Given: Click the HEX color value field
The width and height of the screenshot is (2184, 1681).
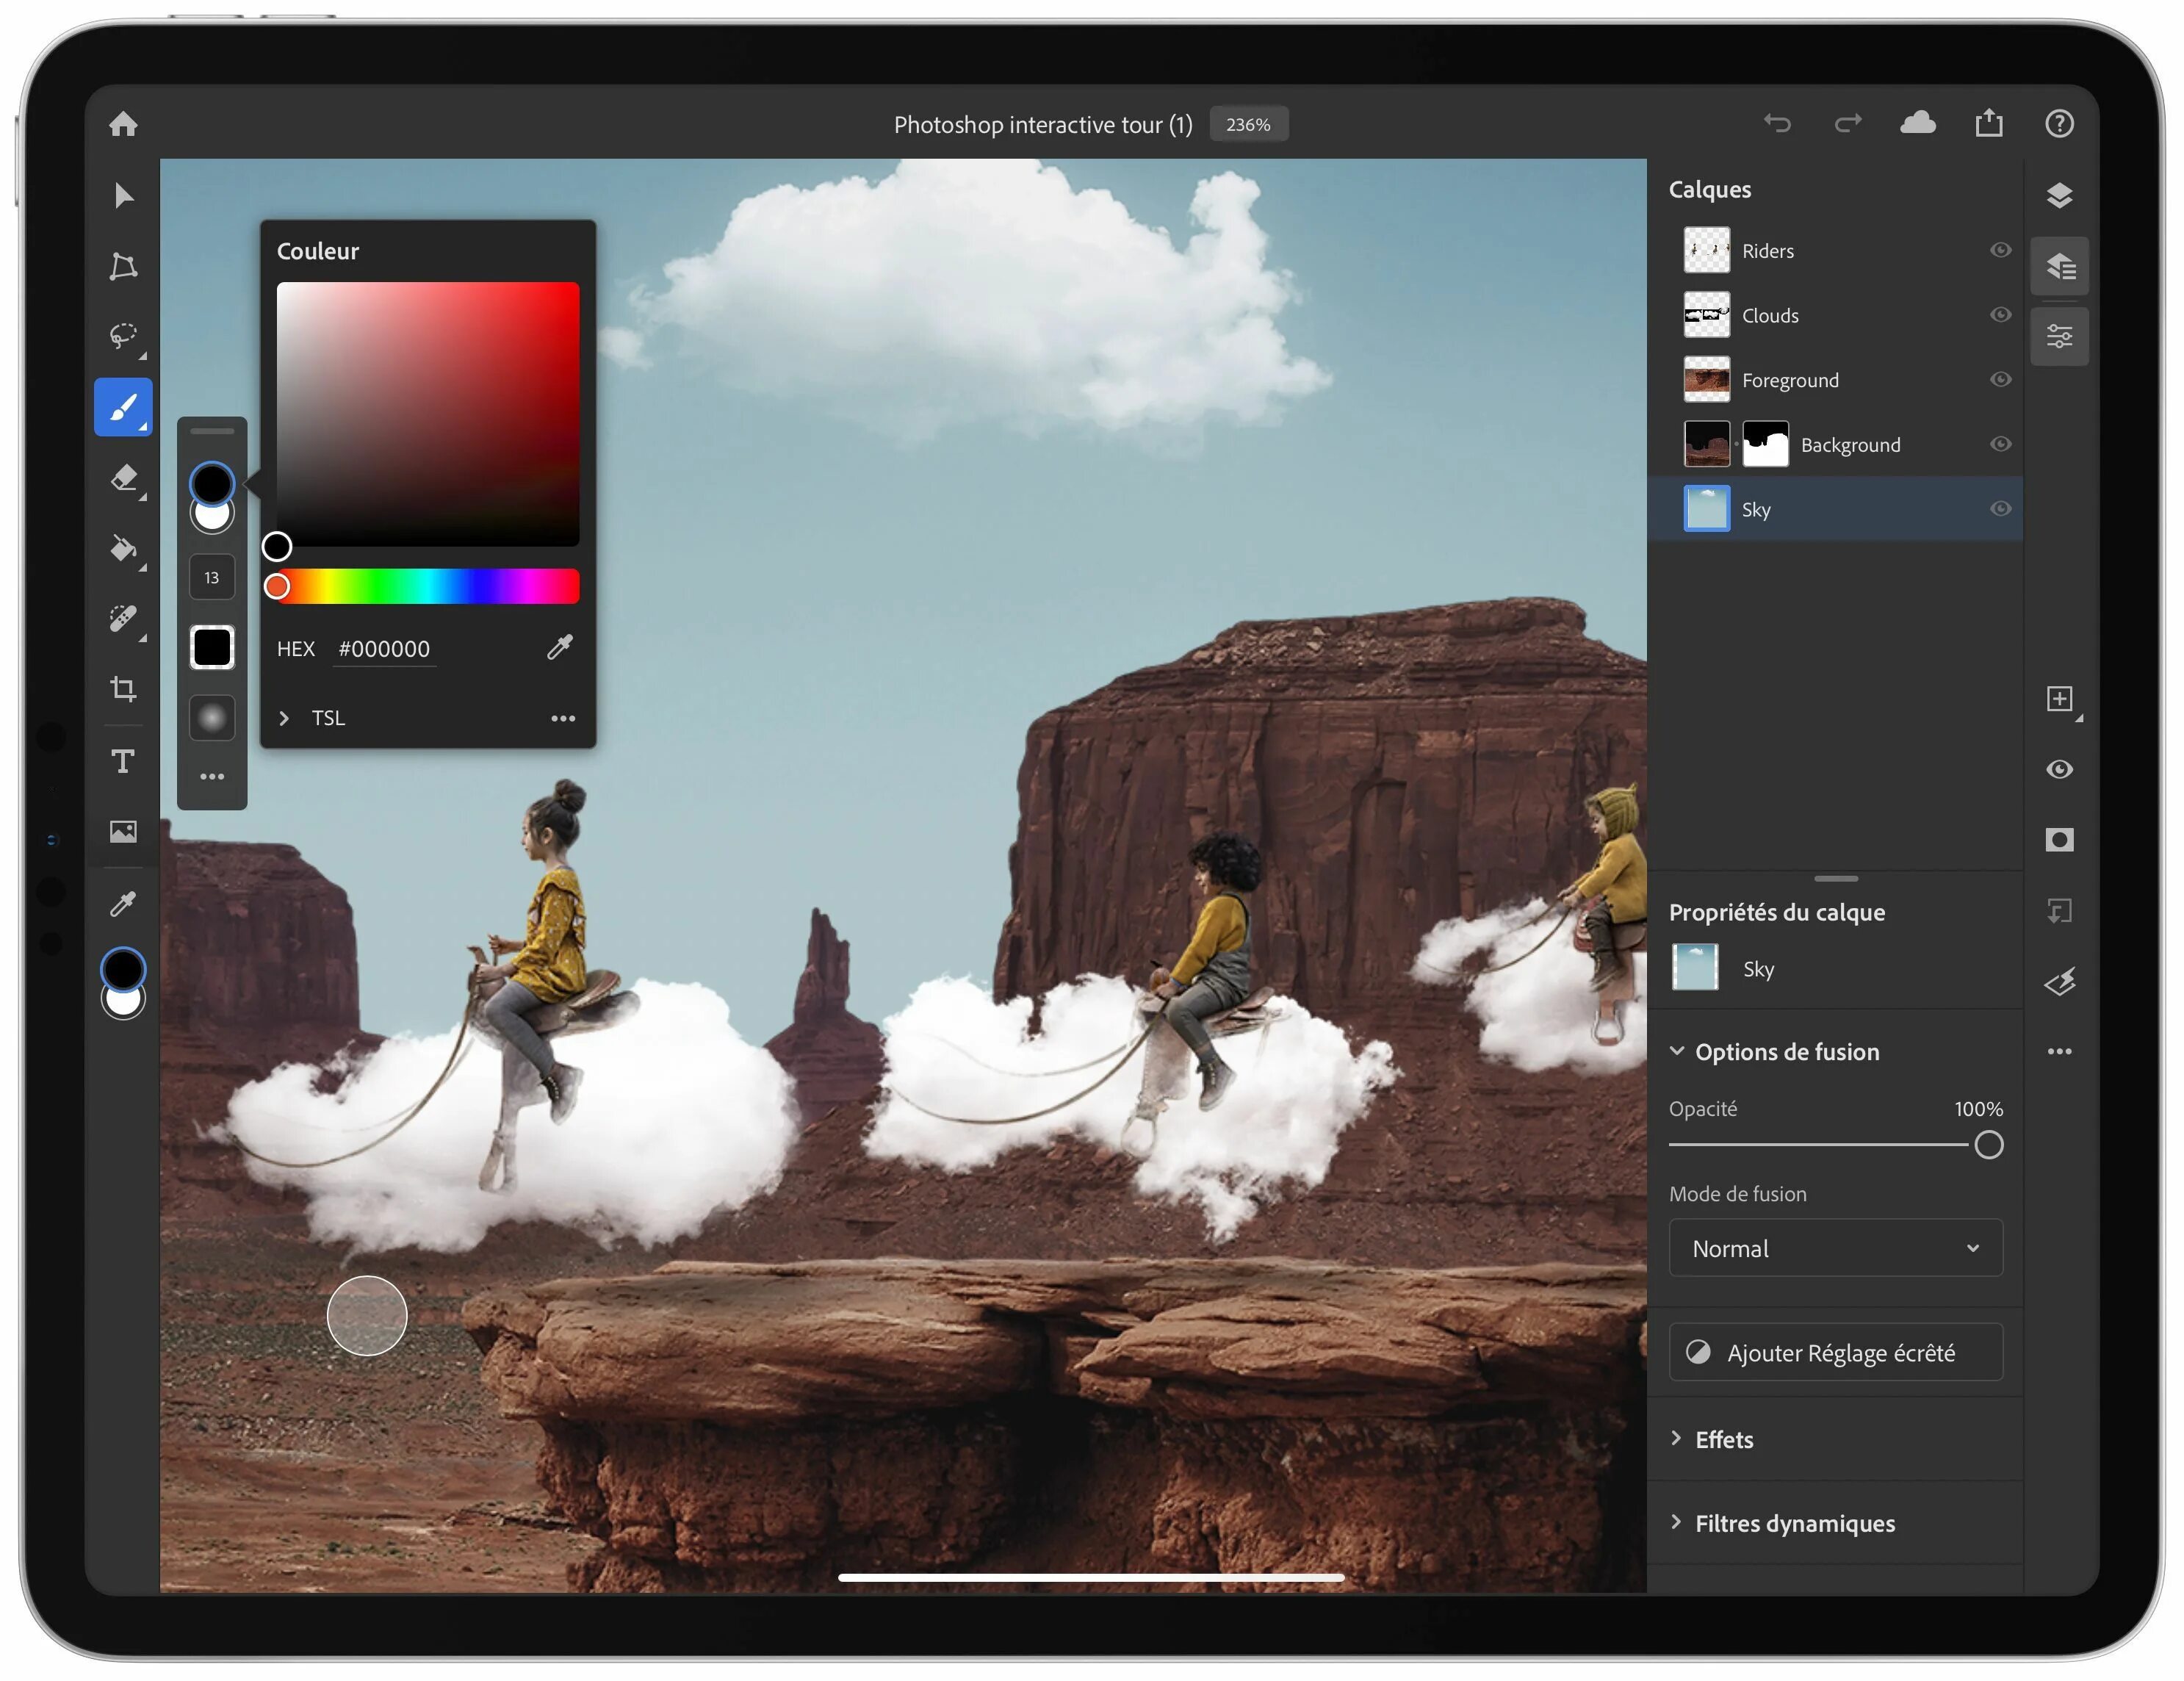Looking at the screenshot, I should (x=385, y=649).
